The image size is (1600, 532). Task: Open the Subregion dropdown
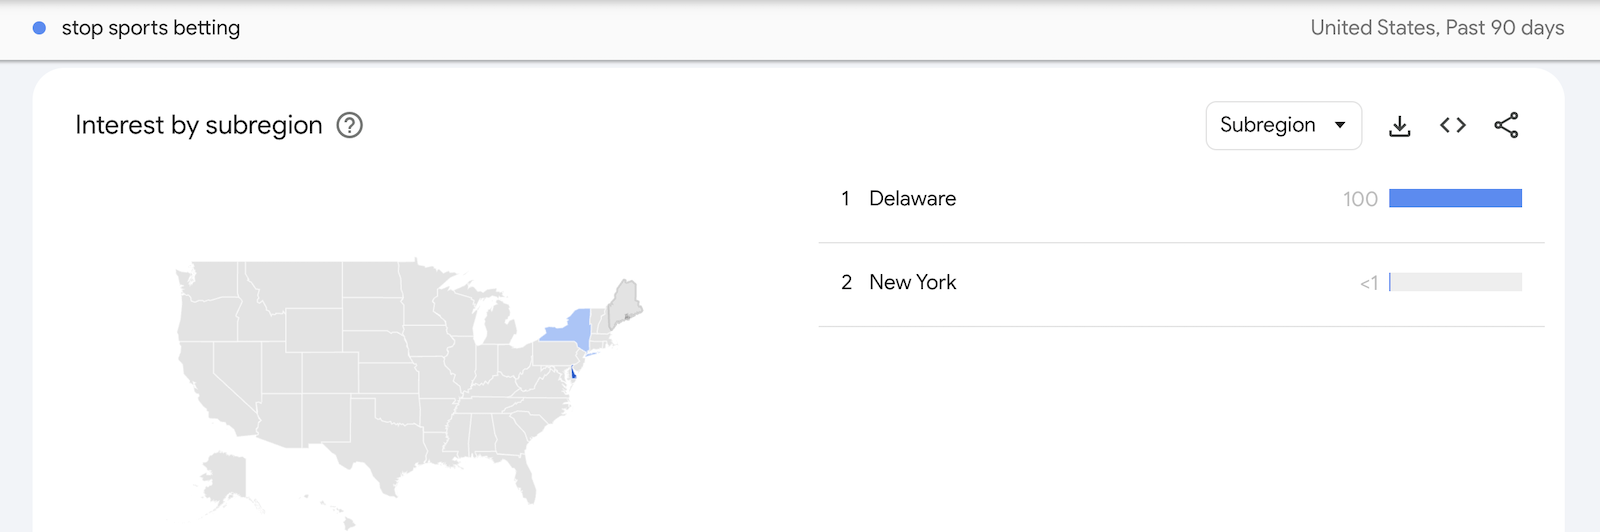coord(1283,125)
